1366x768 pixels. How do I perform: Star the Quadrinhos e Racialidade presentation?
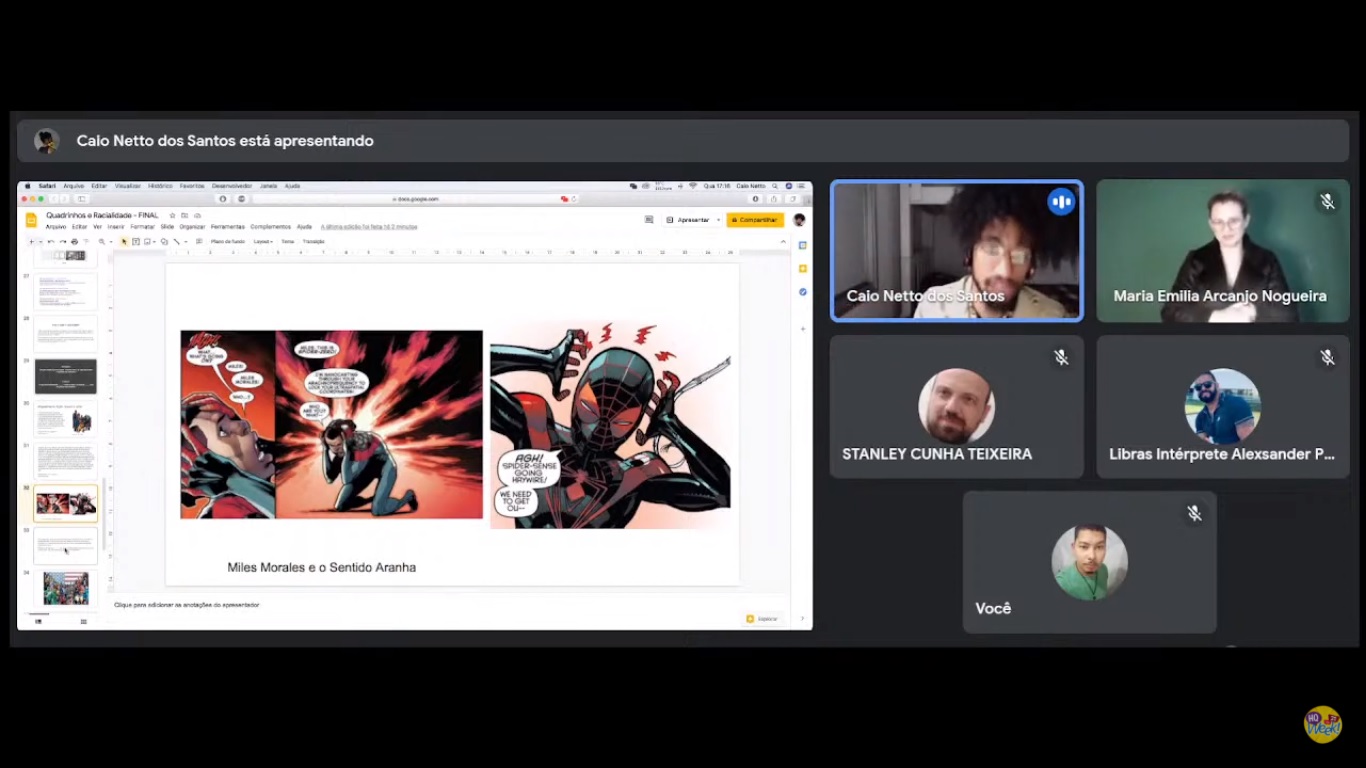[x=172, y=215]
